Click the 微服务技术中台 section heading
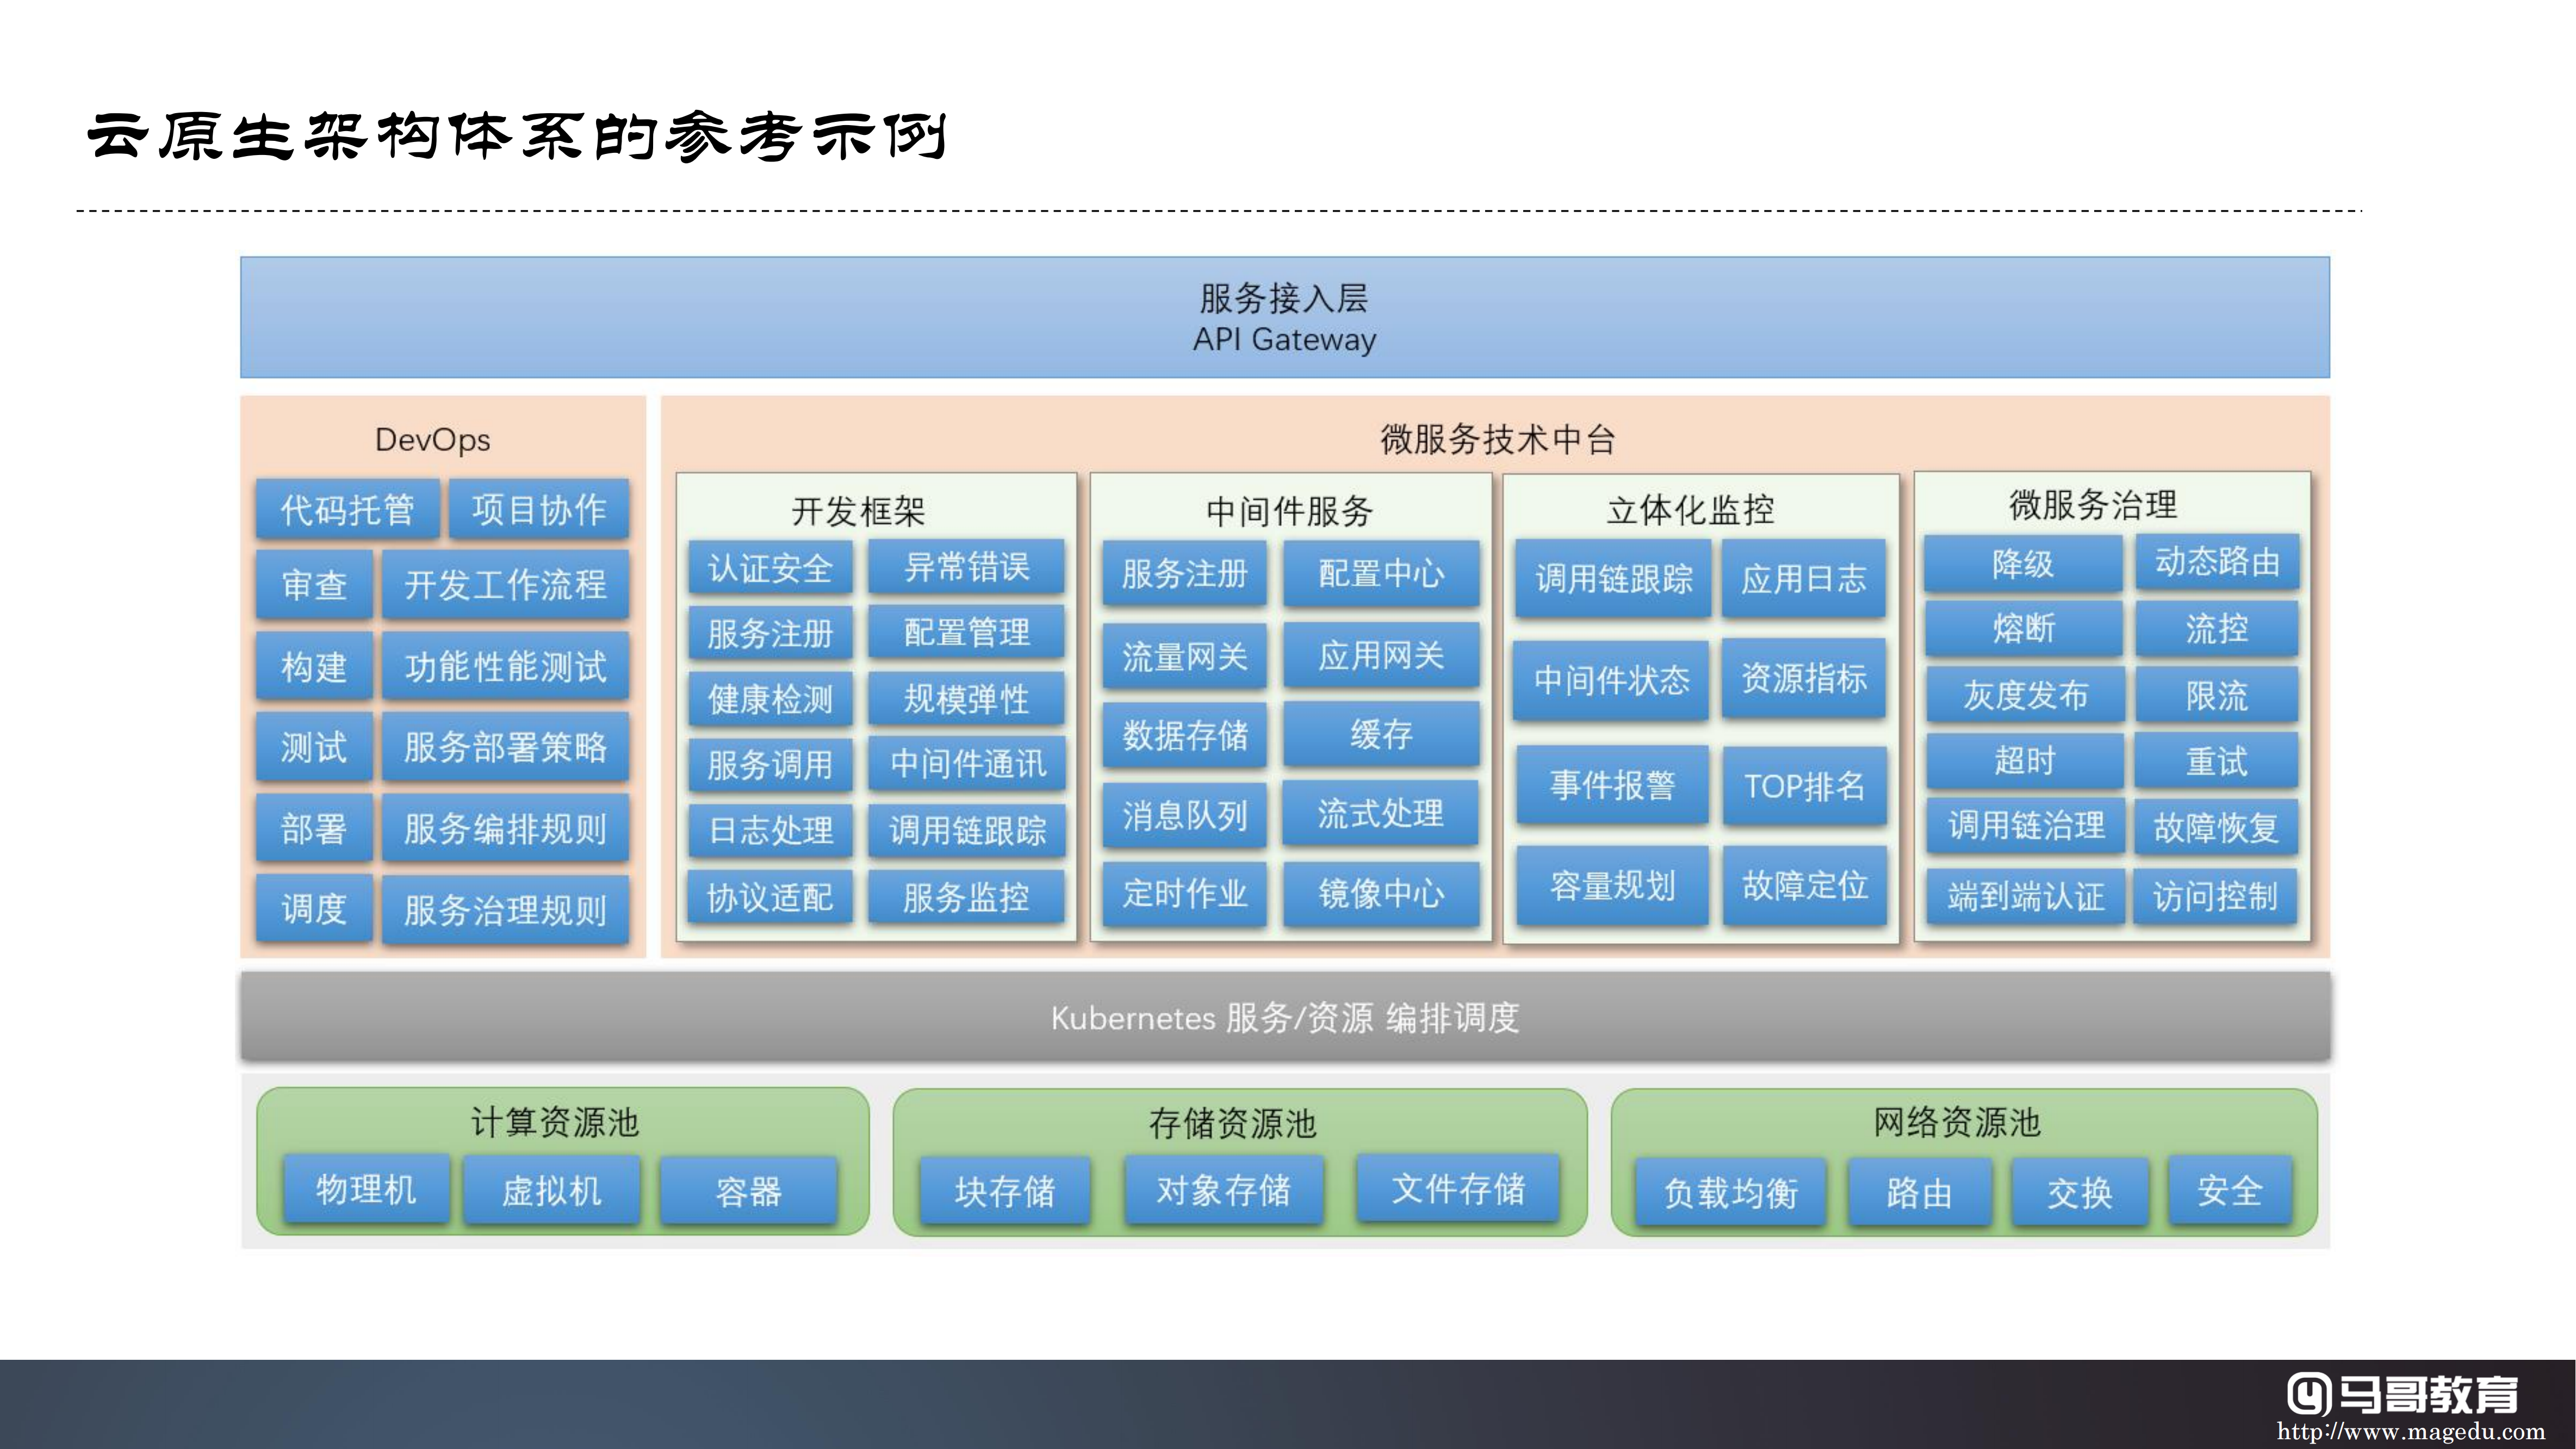The height and width of the screenshot is (1449, 2576). [x=1497, y=439]
